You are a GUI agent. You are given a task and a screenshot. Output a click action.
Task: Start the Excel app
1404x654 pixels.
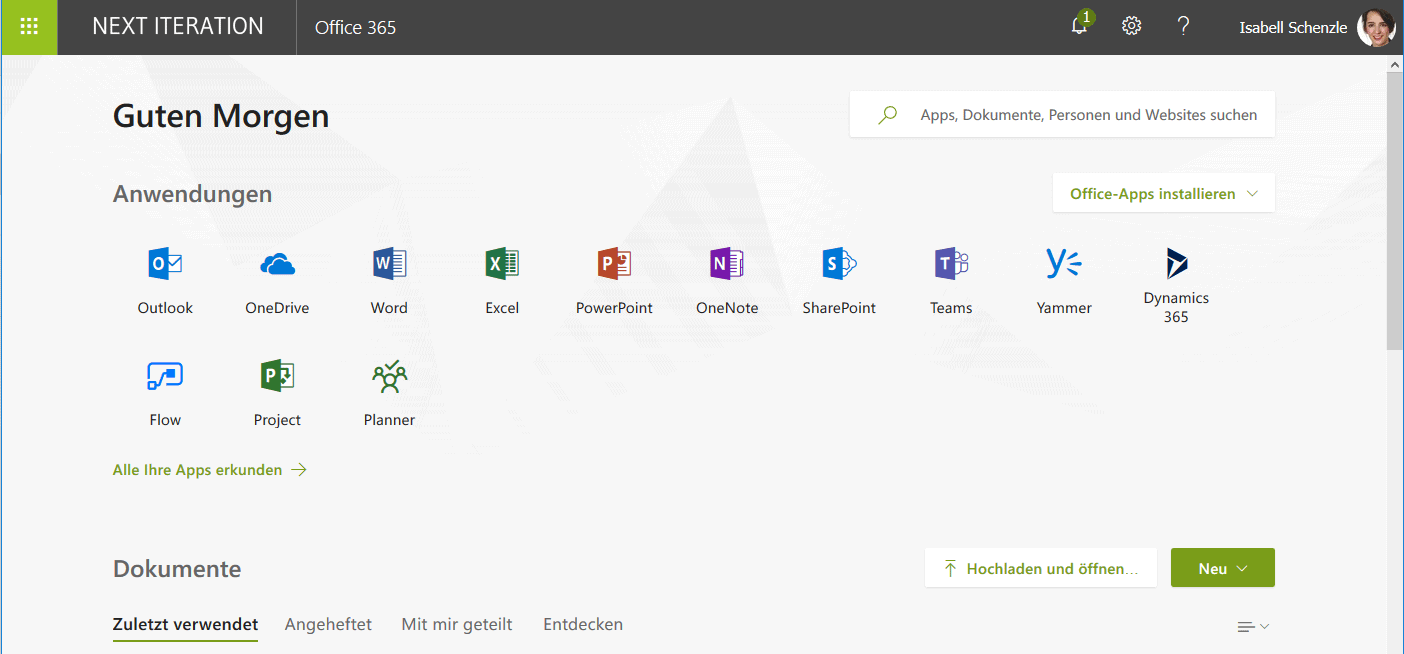coord(502,280)
